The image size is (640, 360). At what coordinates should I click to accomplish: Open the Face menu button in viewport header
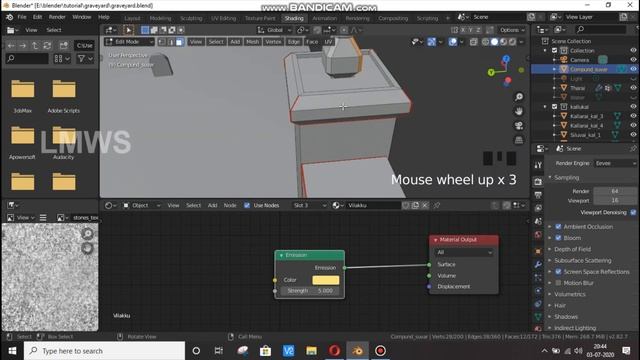[x=312, y=42]
